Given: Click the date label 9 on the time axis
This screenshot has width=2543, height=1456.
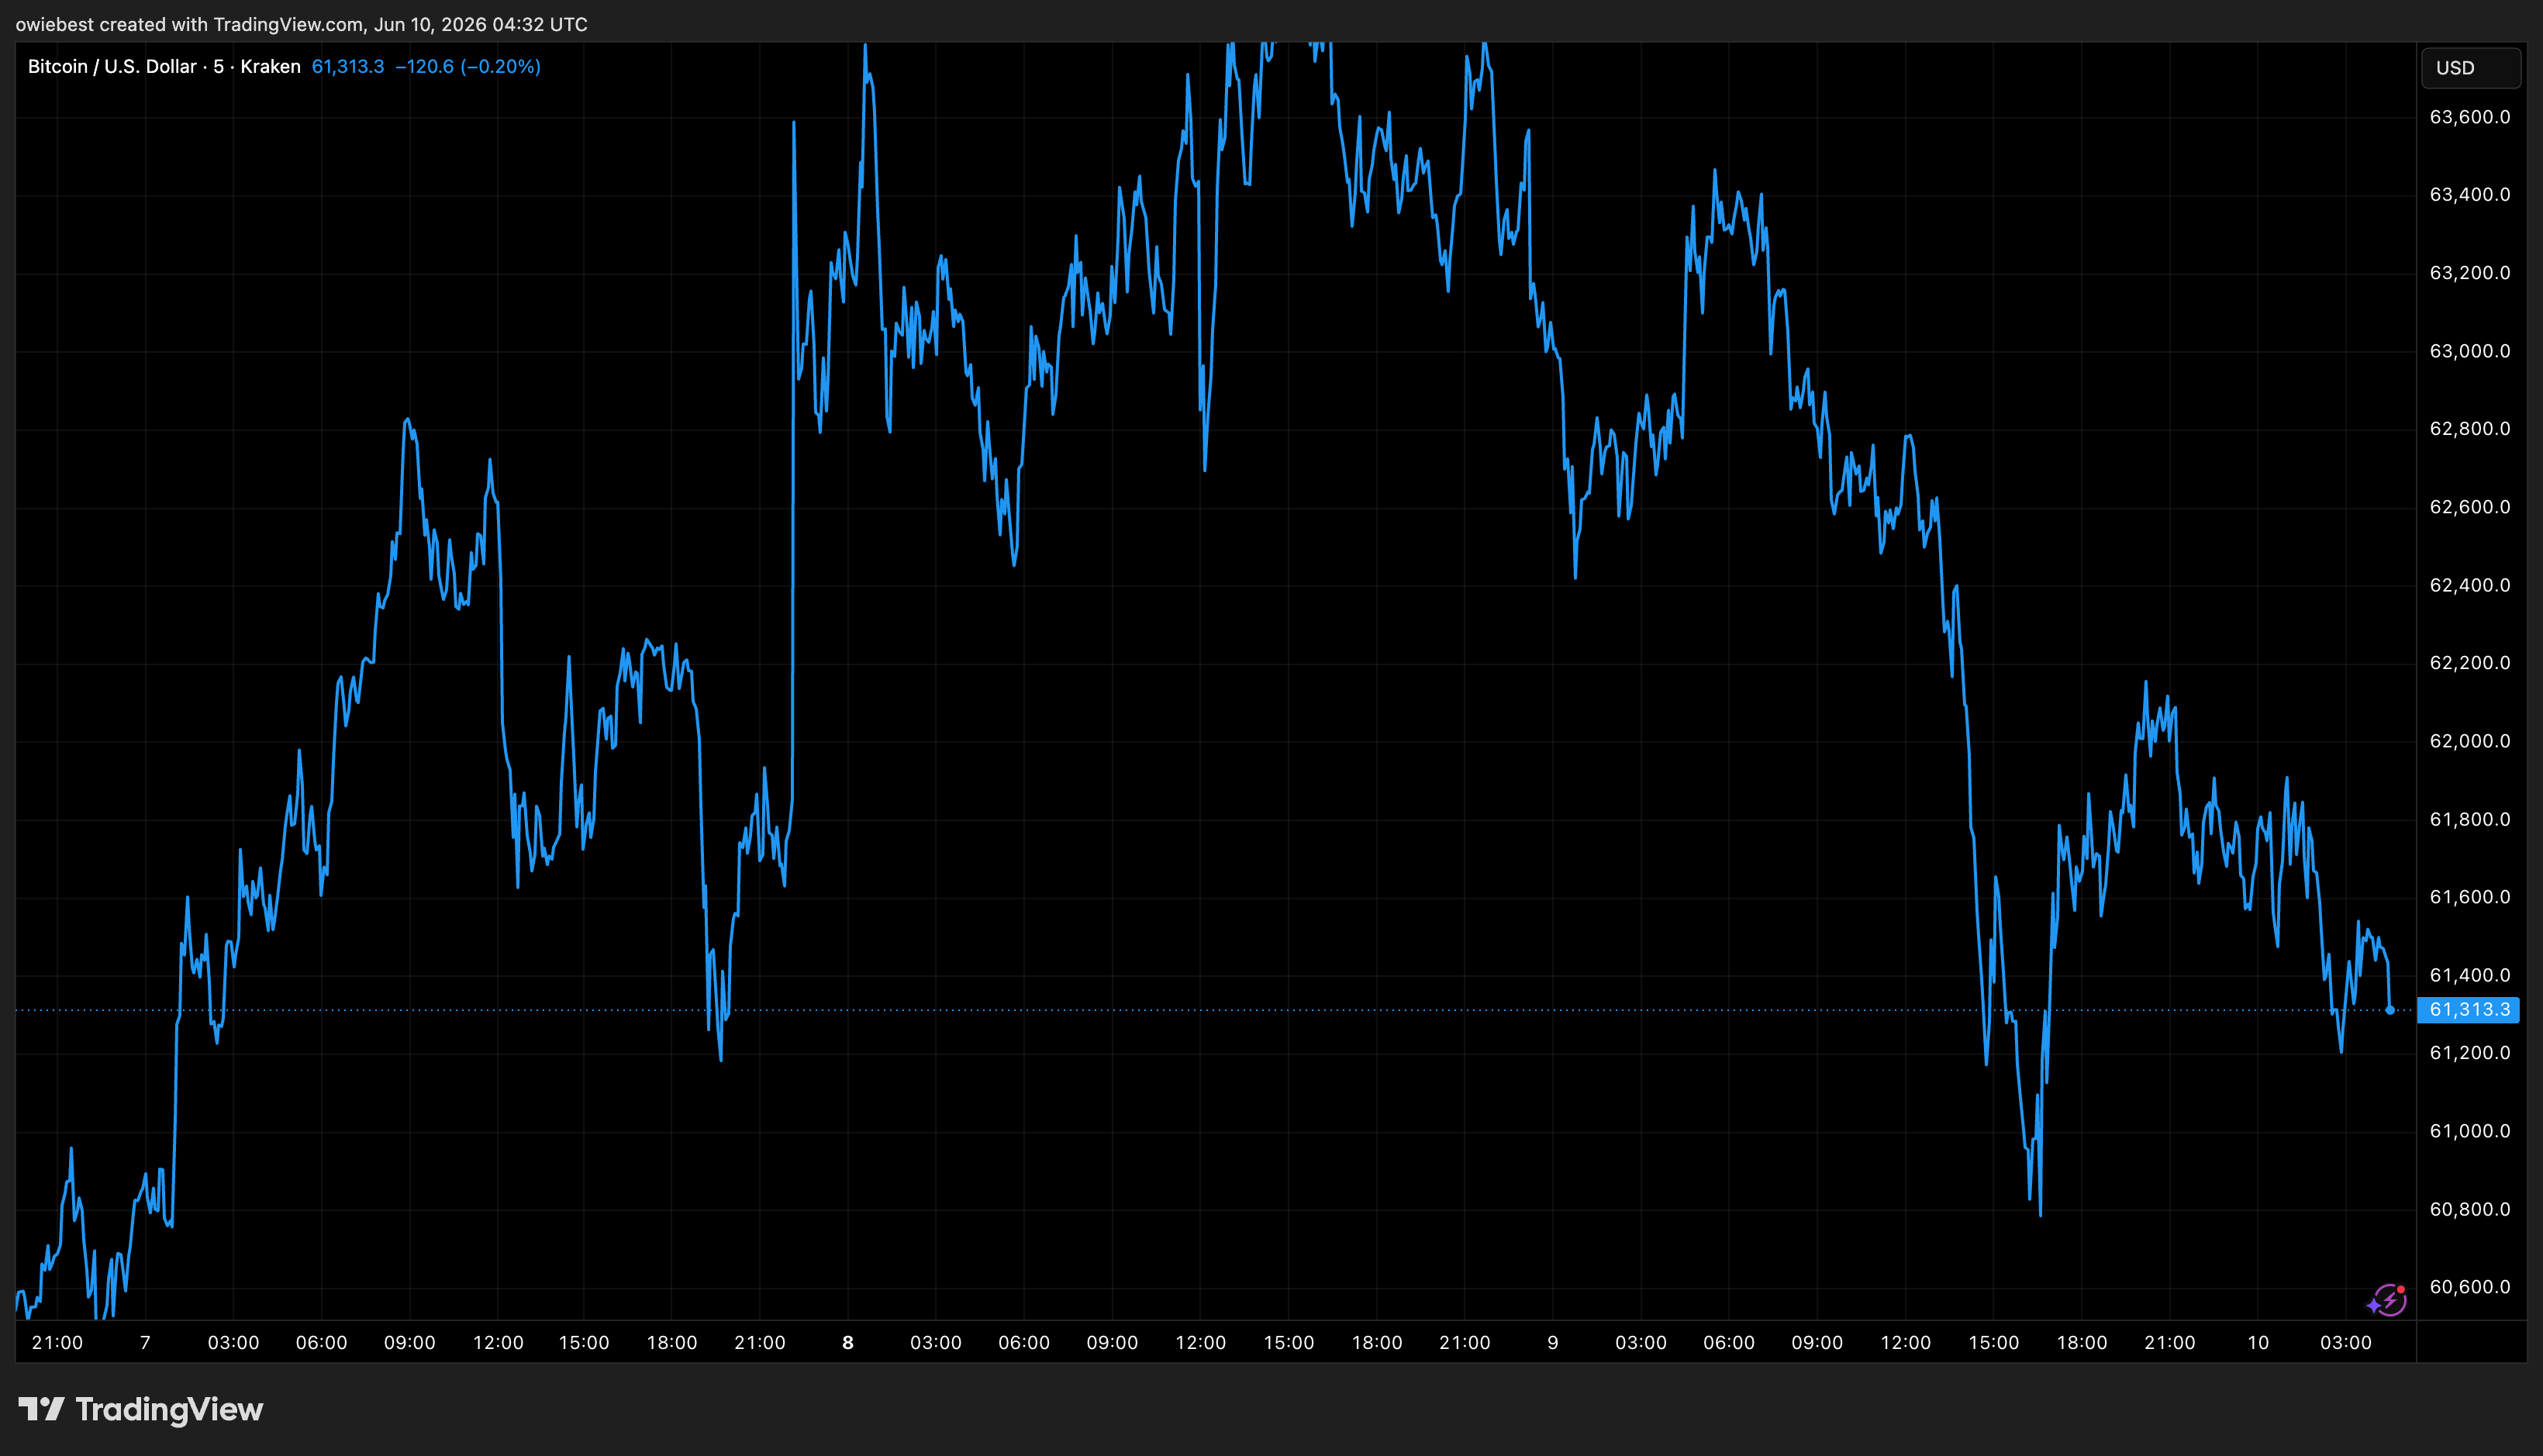Looking at the screenshot, I should (1553, 1342).
